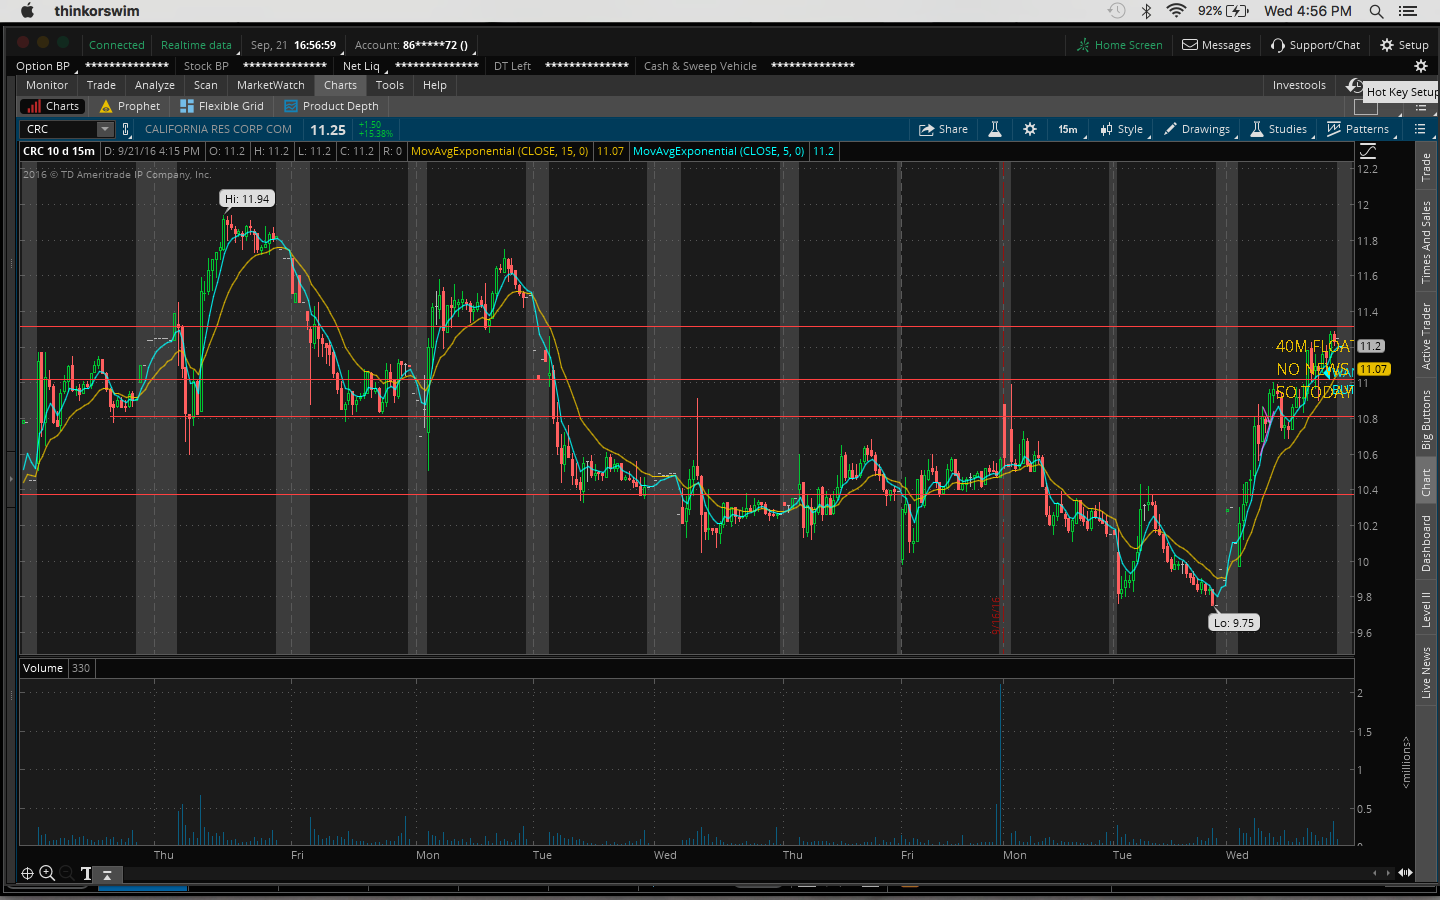Click the Investools button
The width and height of the screenshot is (1440, 900).
(x=1298, y=85)
